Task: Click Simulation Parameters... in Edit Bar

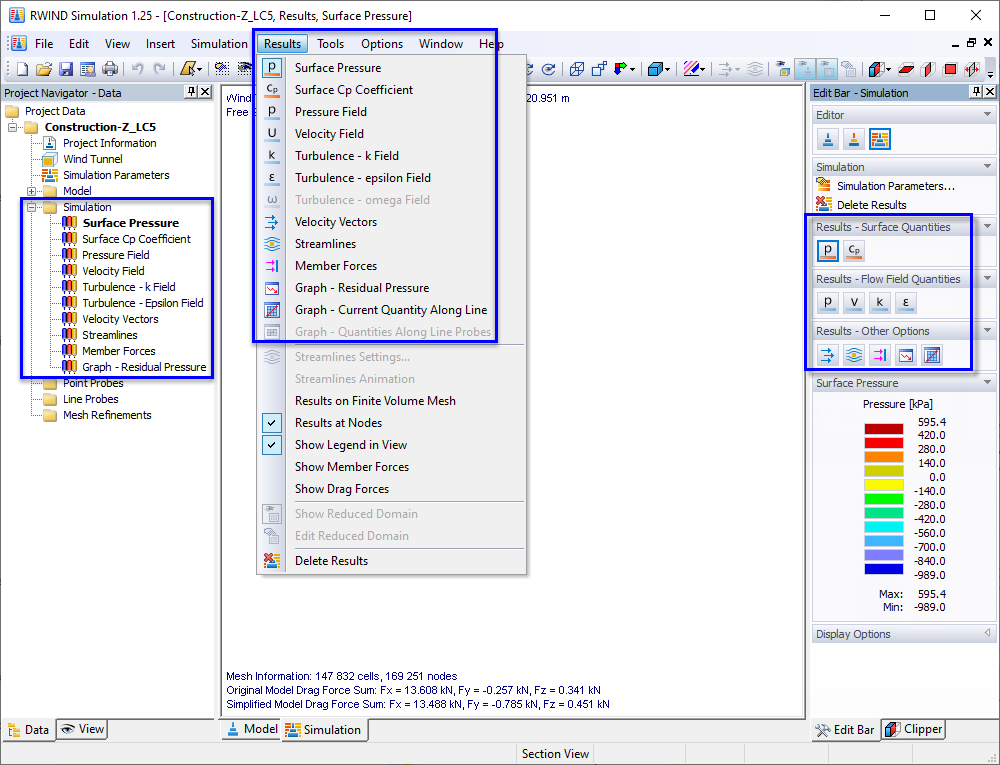Action: coord(895,186)
